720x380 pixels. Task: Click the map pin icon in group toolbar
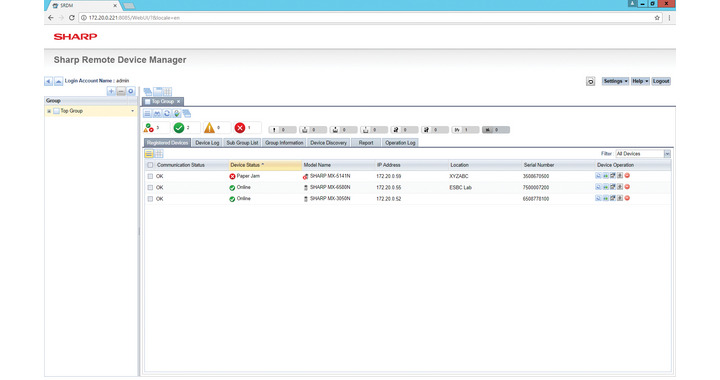[177, 113]
